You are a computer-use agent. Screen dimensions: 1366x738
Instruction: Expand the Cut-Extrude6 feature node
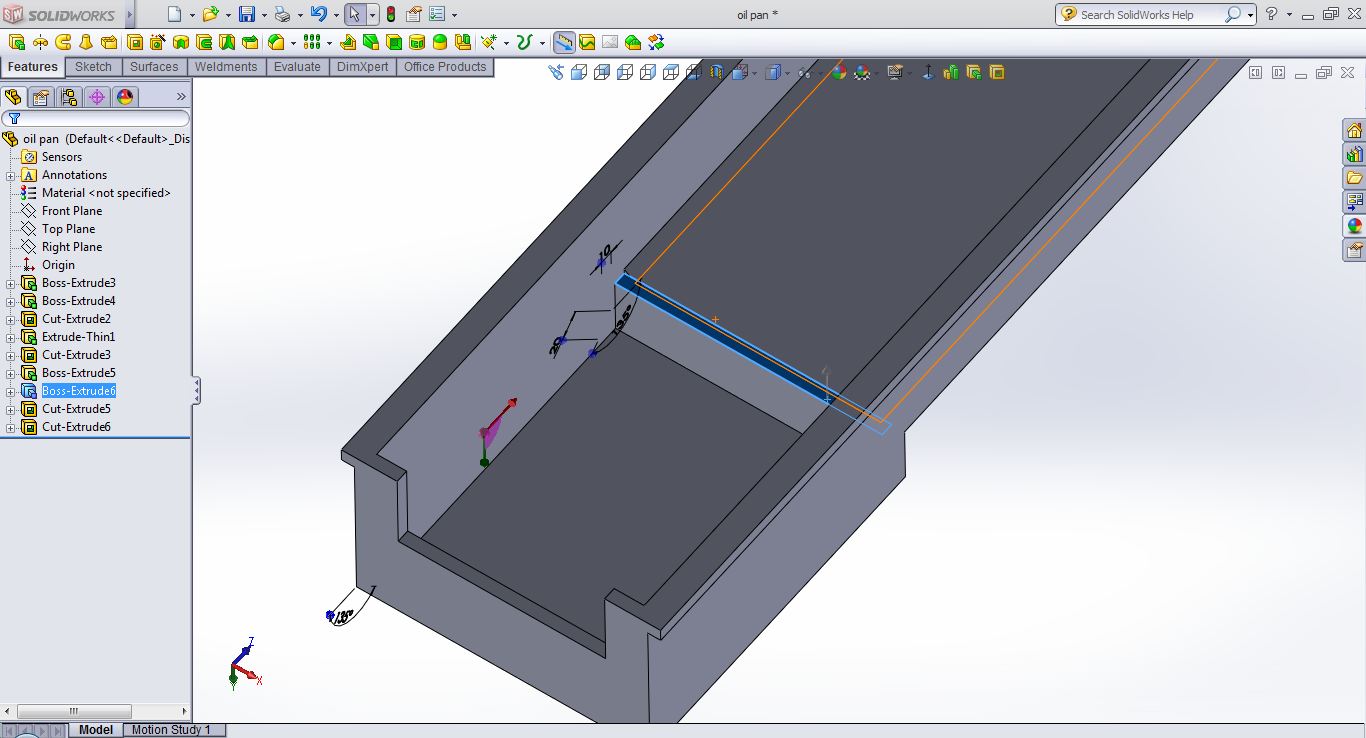coord(10,427)
